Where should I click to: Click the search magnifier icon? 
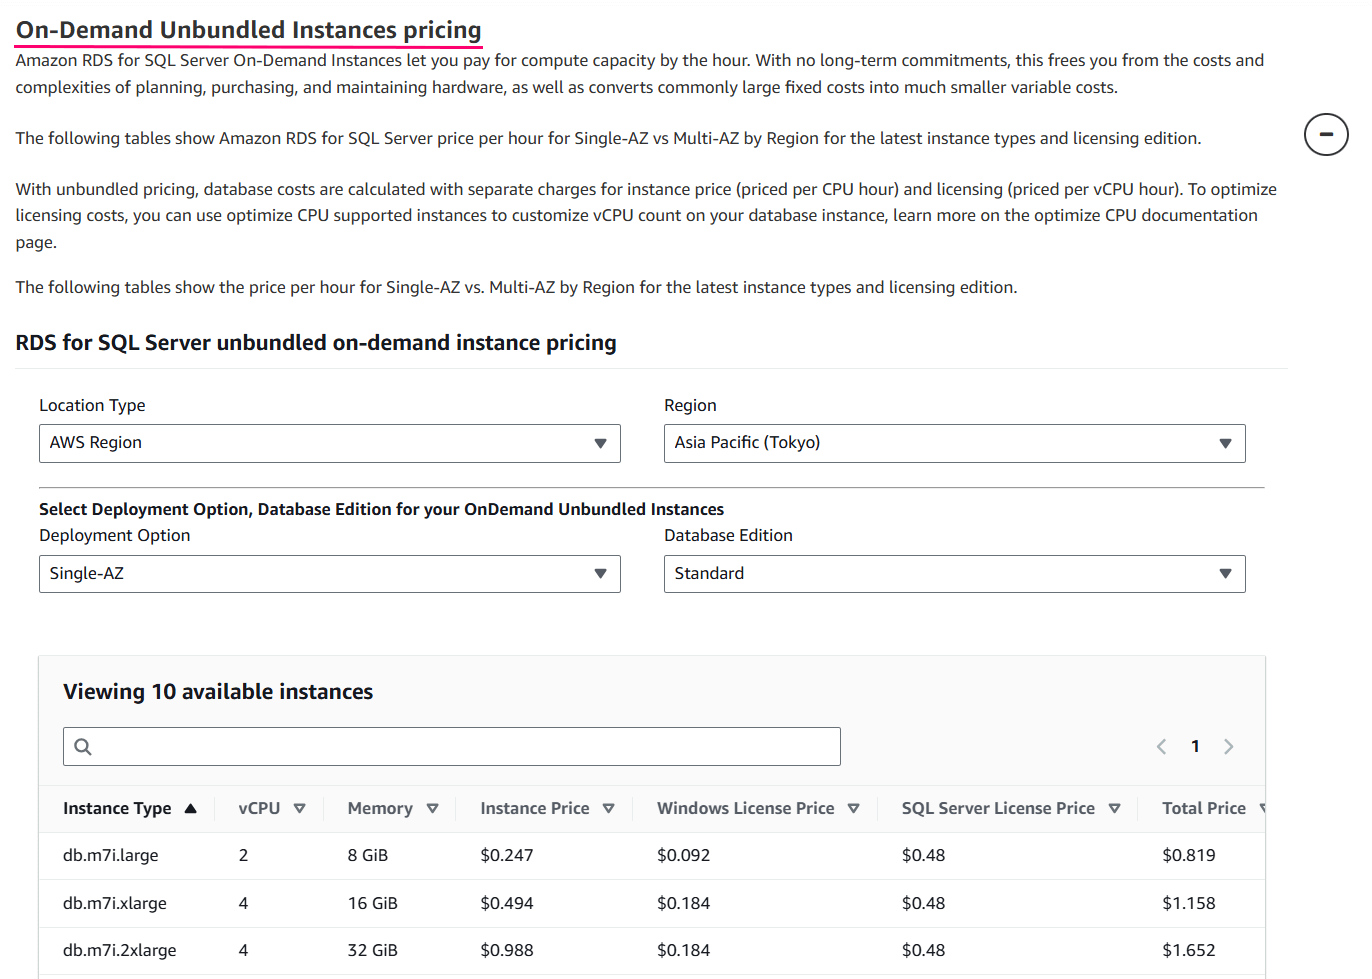(x=82, y=746)
